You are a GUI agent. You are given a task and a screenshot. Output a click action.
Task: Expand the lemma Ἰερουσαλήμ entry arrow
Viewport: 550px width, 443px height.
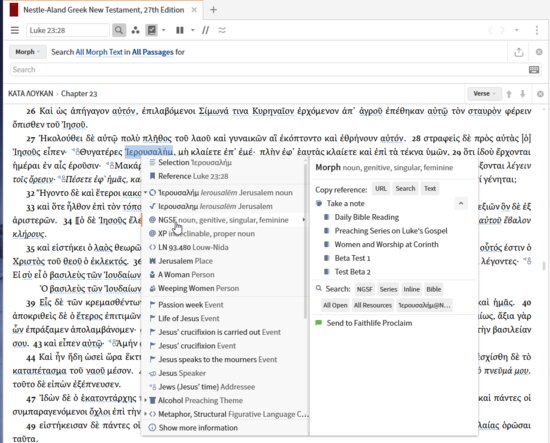click(145, 193)
